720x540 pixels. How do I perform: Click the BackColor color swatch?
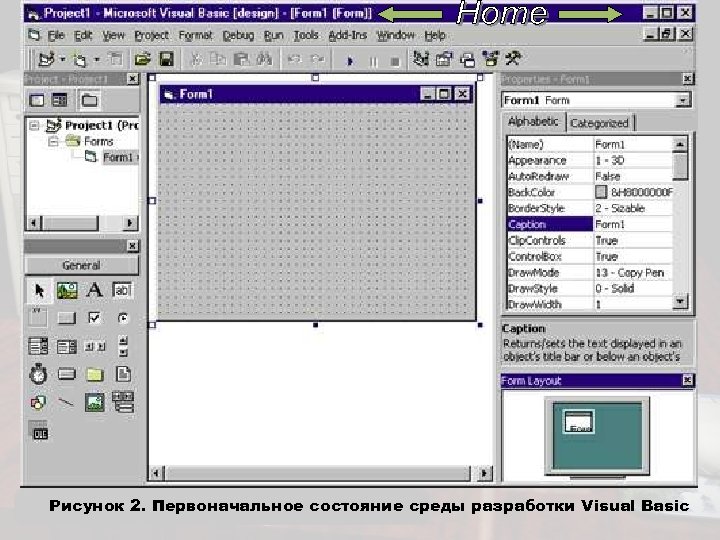coord(601,192)
